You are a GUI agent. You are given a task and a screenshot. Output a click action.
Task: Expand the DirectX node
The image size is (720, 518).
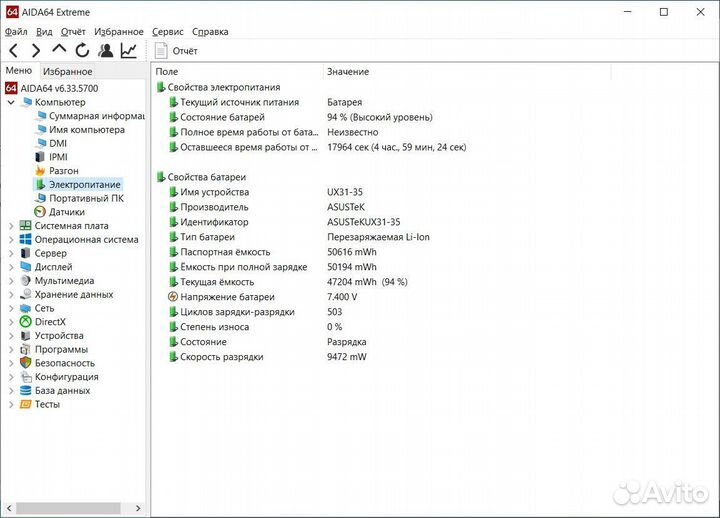point(11,322)
